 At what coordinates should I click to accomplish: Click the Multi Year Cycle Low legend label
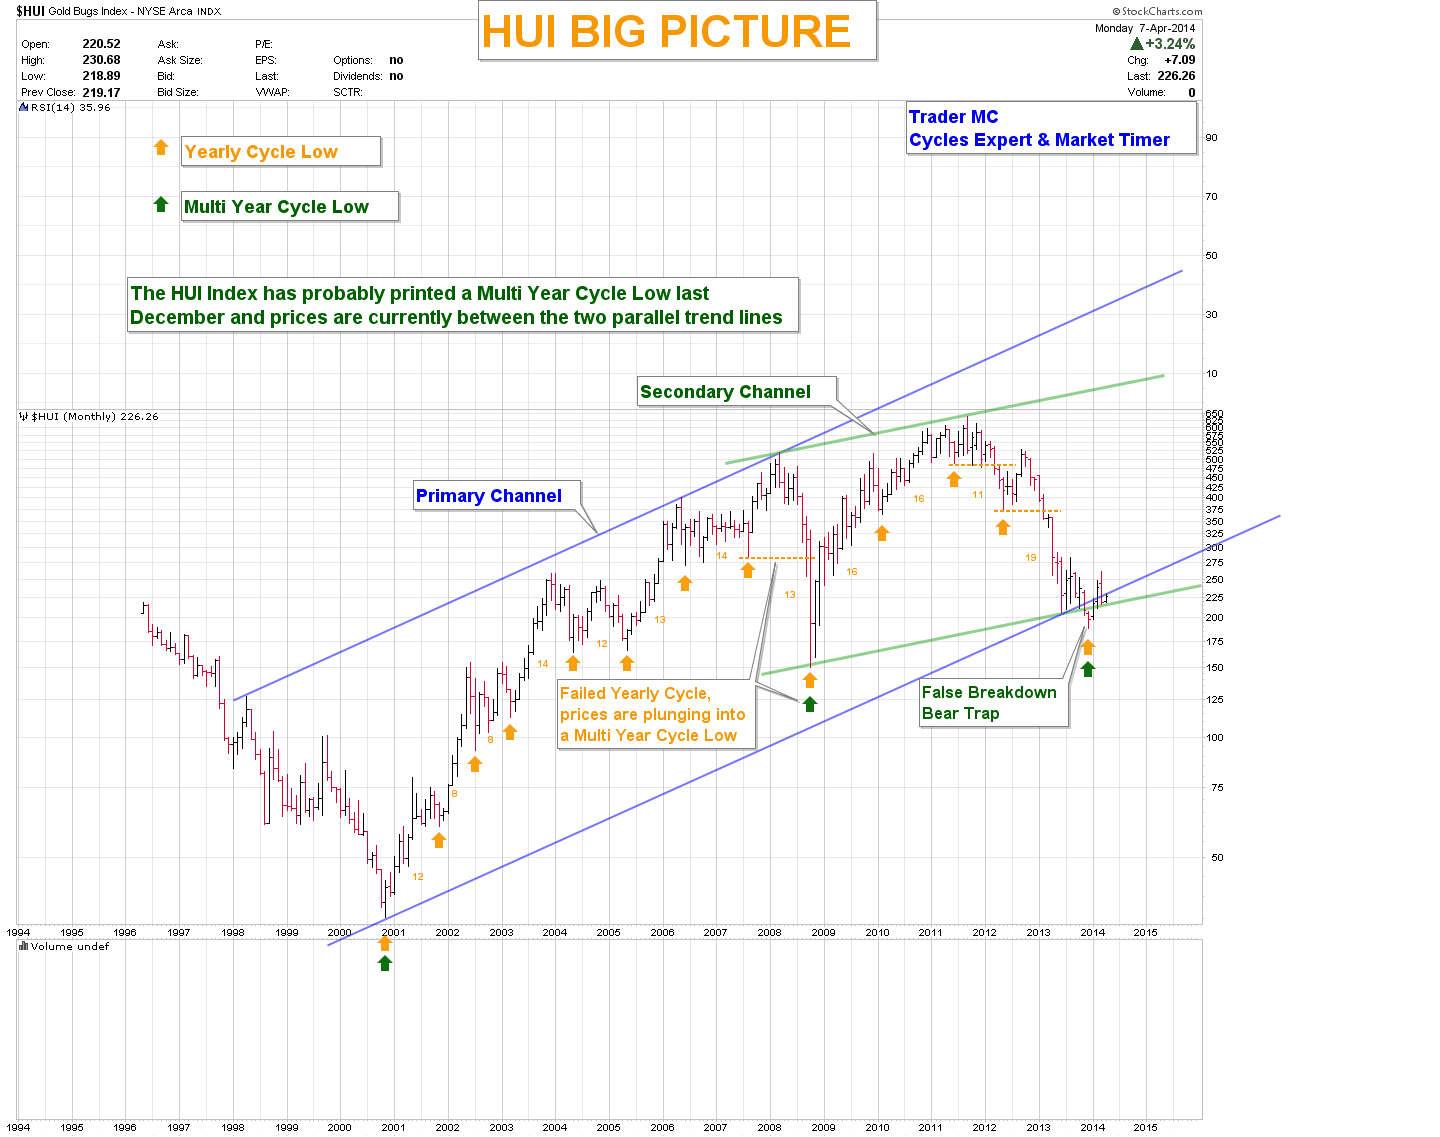click(x=290, y=207)
